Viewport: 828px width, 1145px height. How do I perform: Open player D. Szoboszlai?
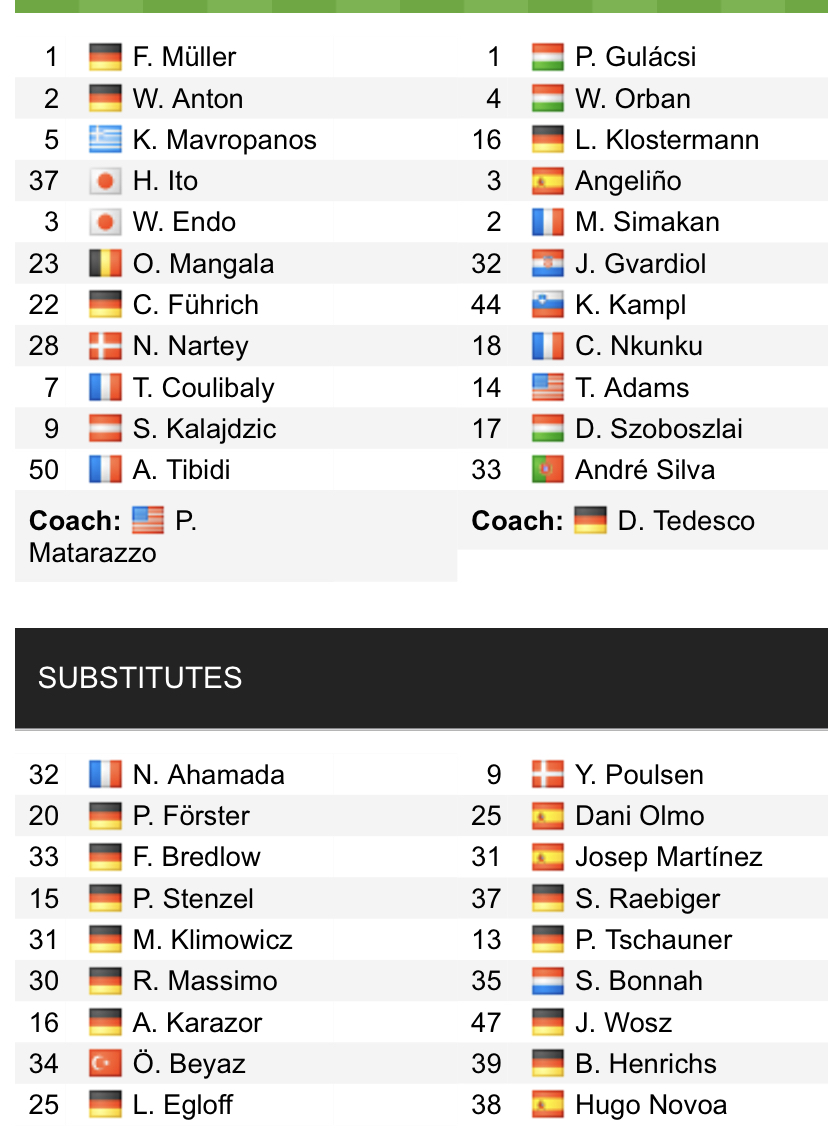659,429
